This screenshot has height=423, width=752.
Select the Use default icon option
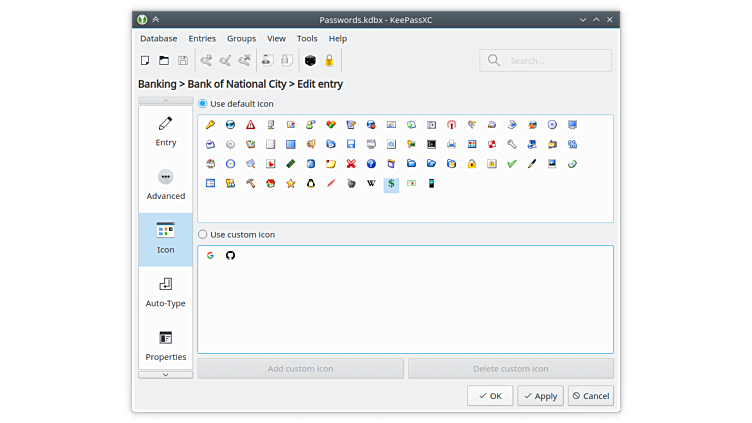pyautogui.click(x=204, y=104)
